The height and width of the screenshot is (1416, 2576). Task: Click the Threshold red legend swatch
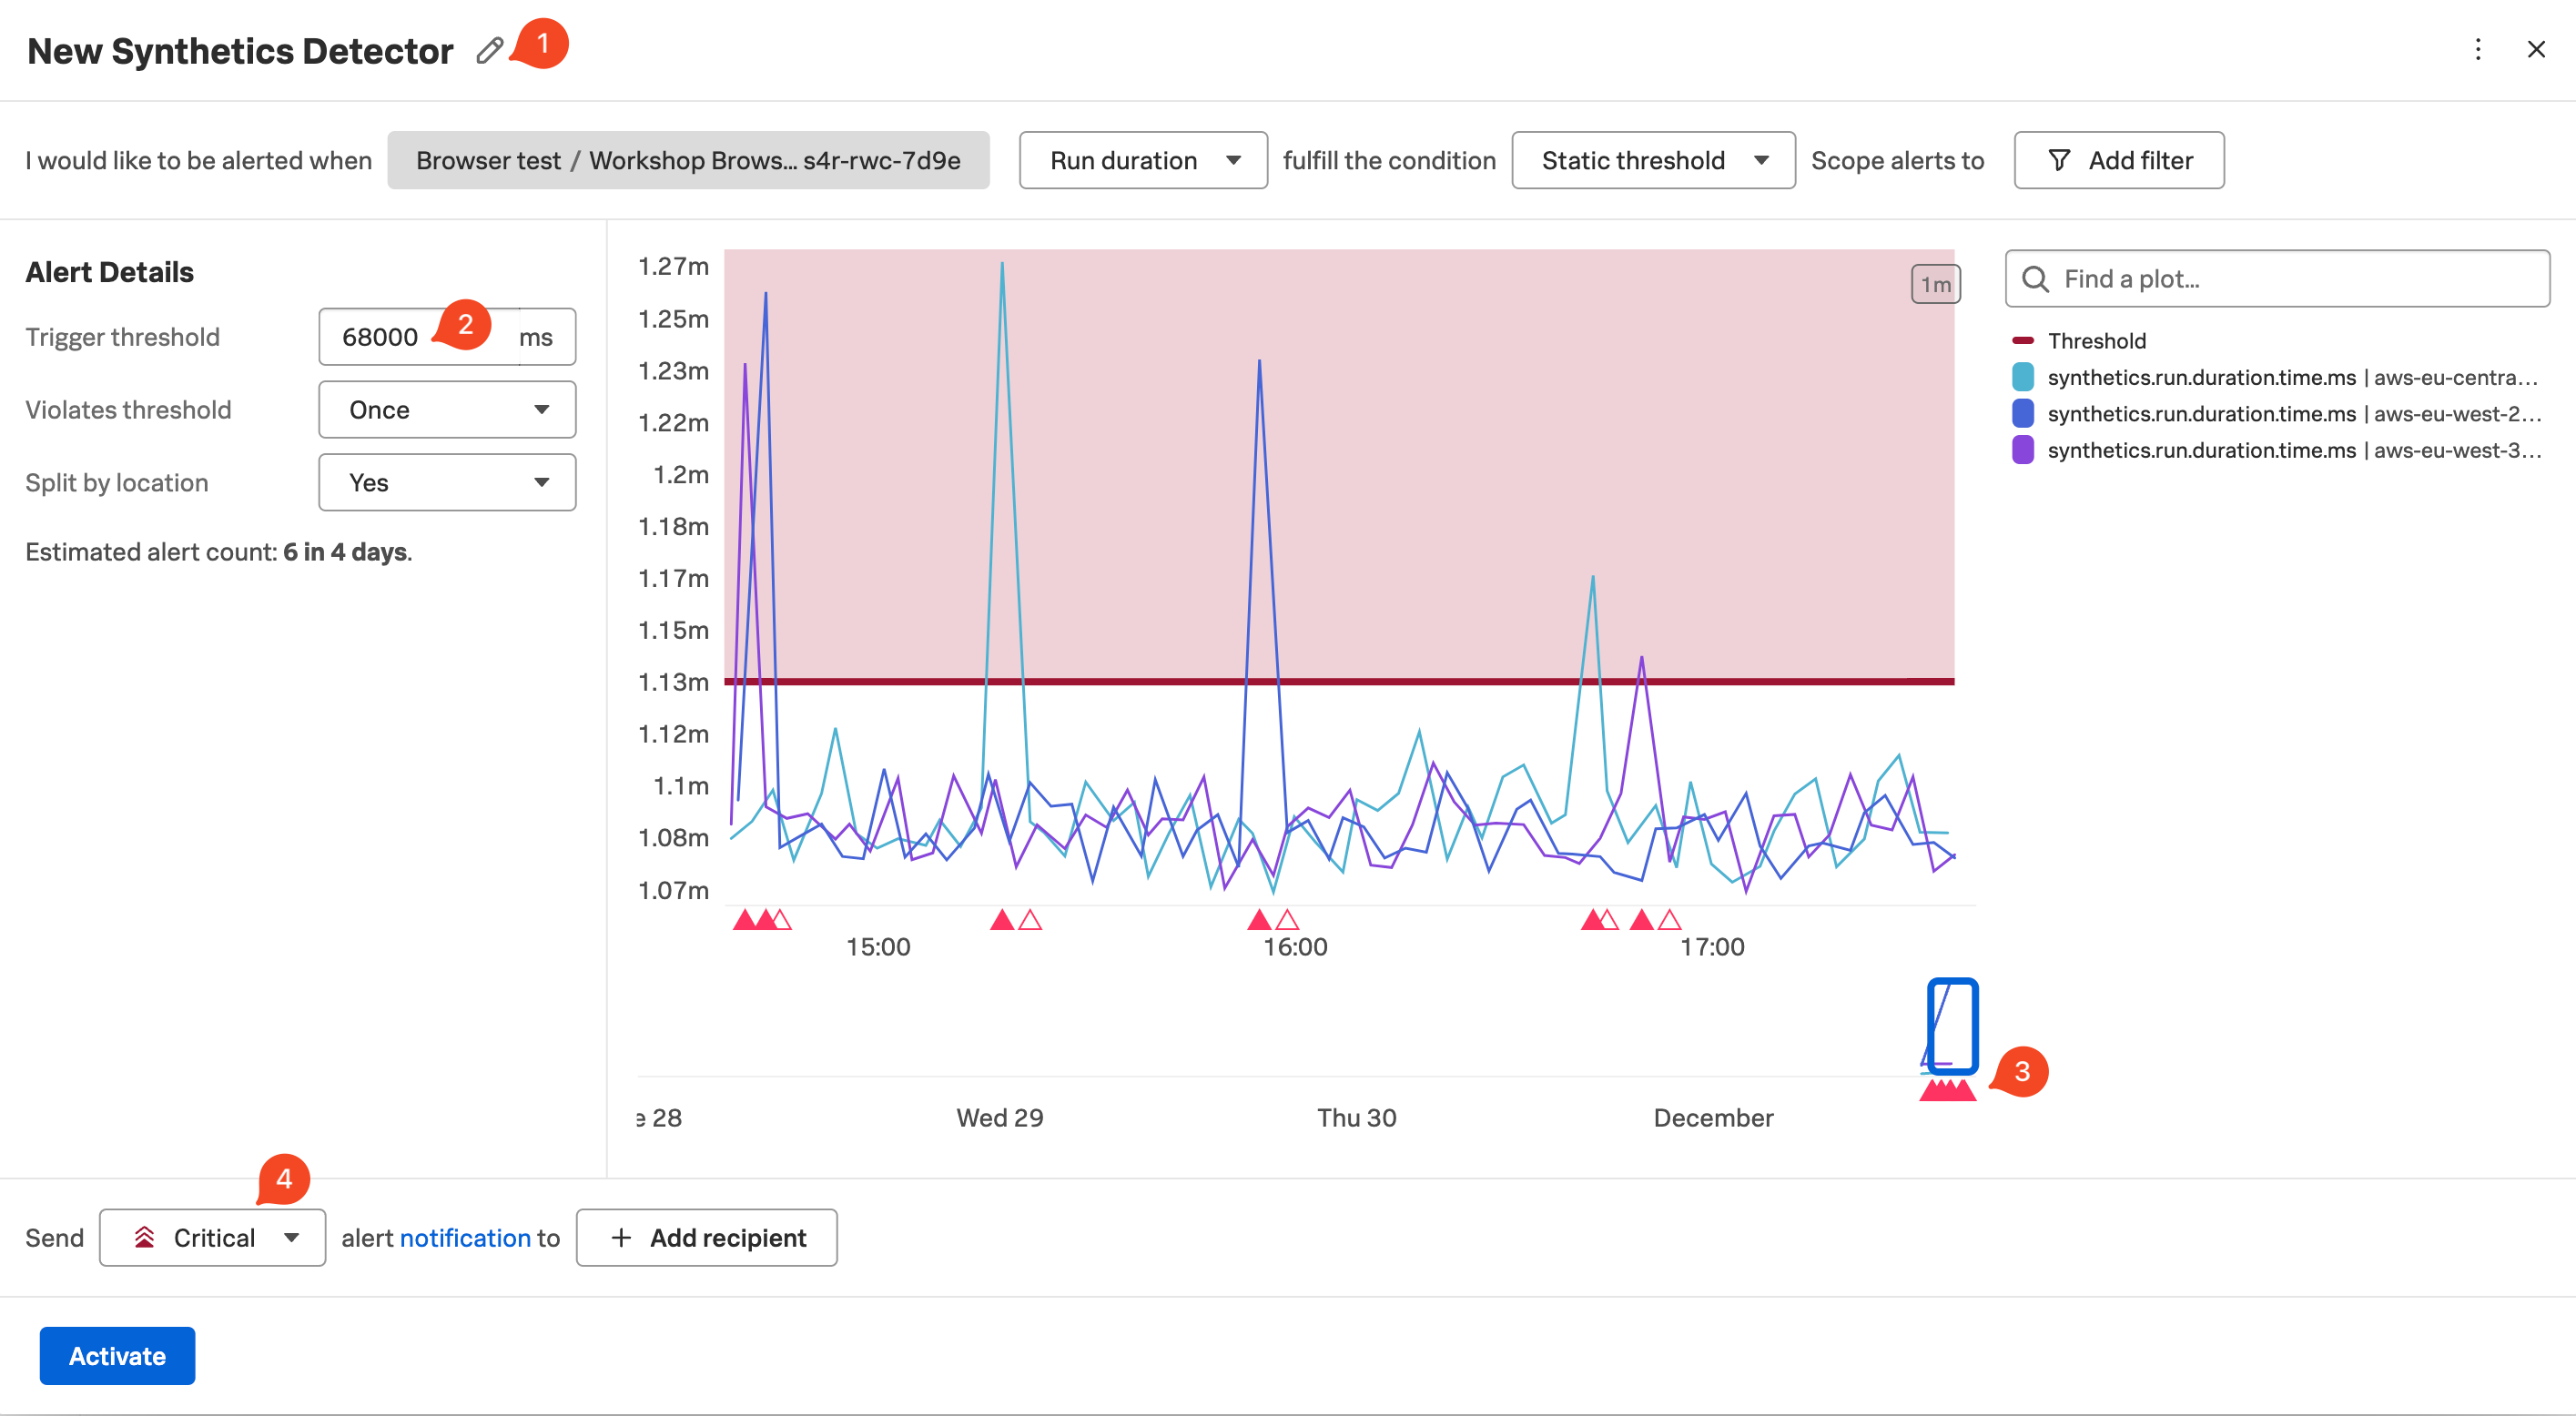(2022, 341)
